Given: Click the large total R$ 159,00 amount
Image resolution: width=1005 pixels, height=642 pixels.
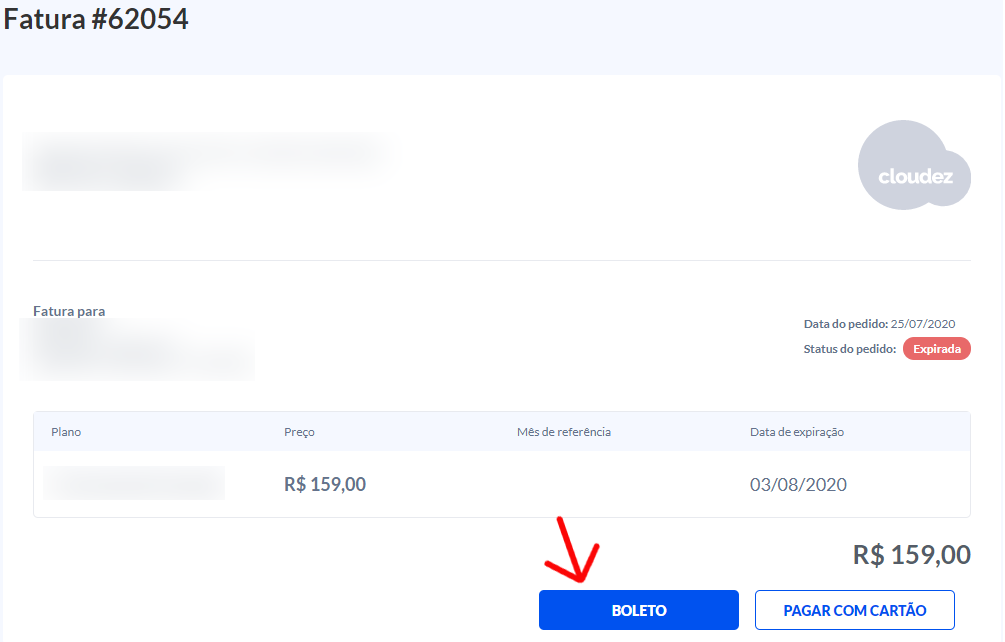Looking at the screenshot, I should 911,555.
